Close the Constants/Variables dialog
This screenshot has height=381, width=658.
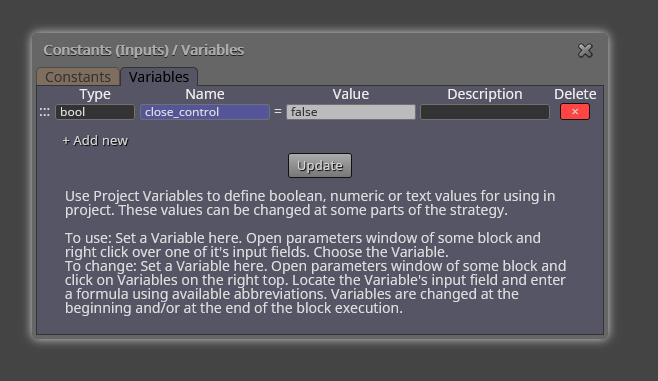pos(585,50)
